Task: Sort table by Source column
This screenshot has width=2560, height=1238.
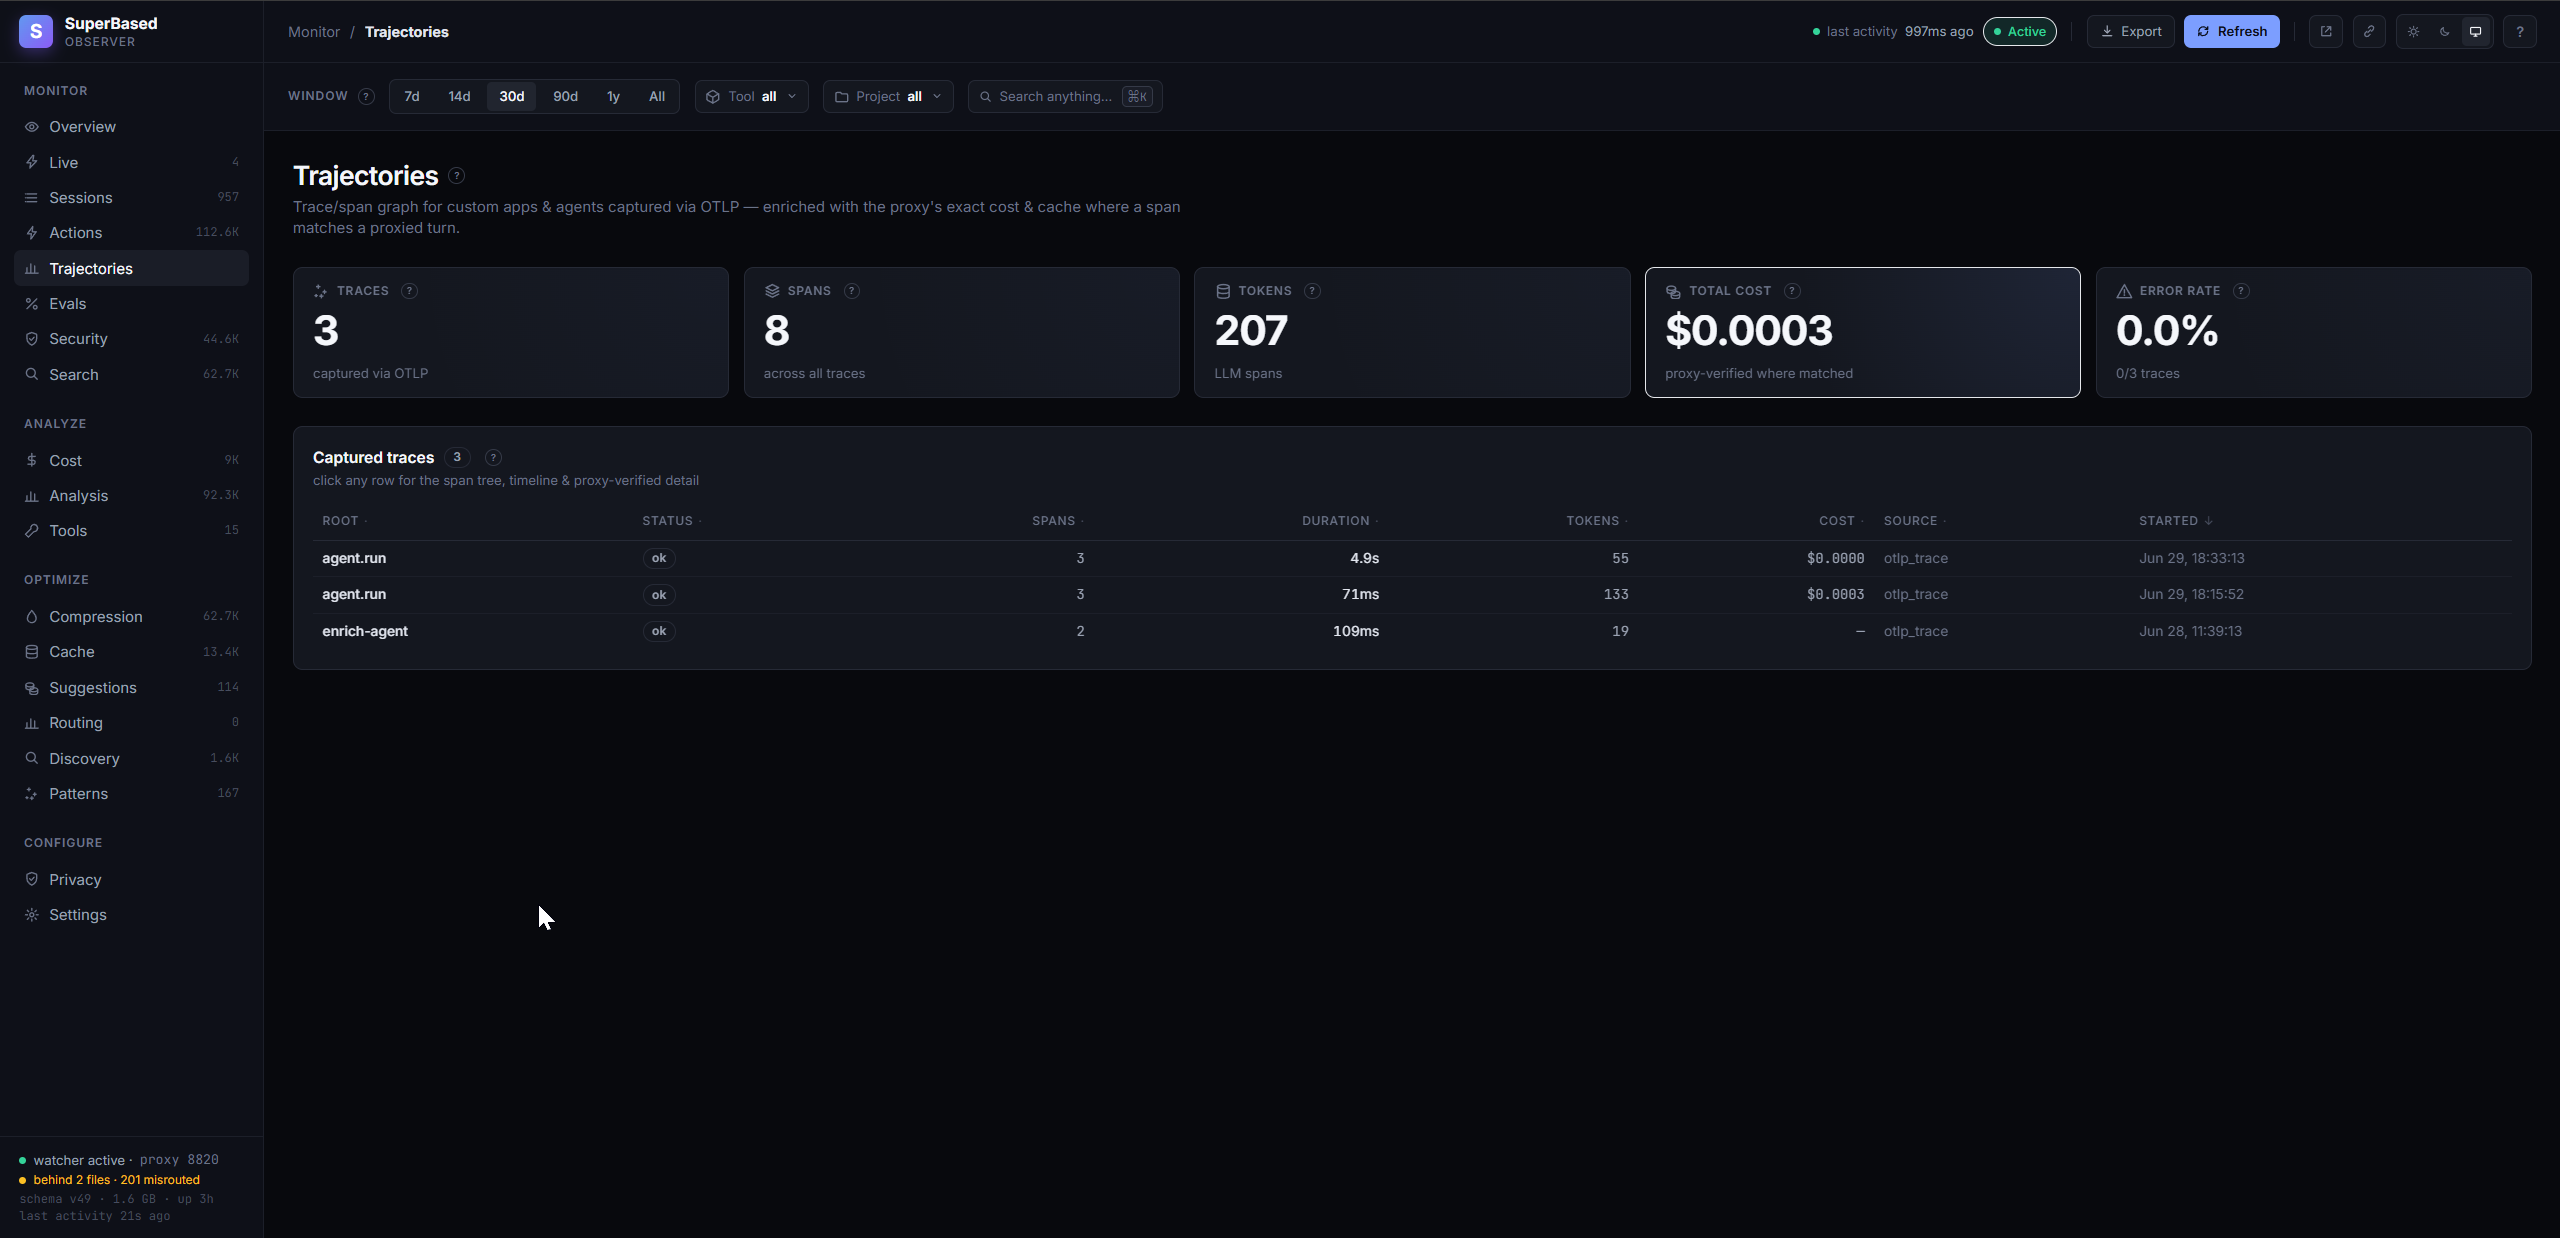Action: pos(1914,521)
